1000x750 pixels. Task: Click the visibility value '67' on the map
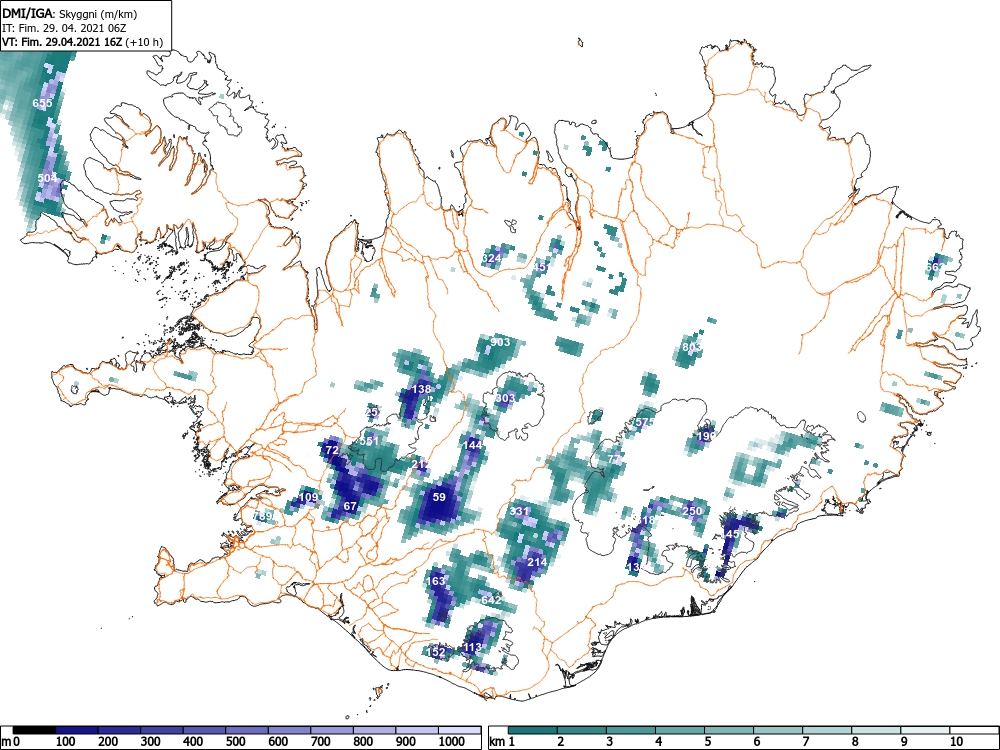(x=350, y=506)
